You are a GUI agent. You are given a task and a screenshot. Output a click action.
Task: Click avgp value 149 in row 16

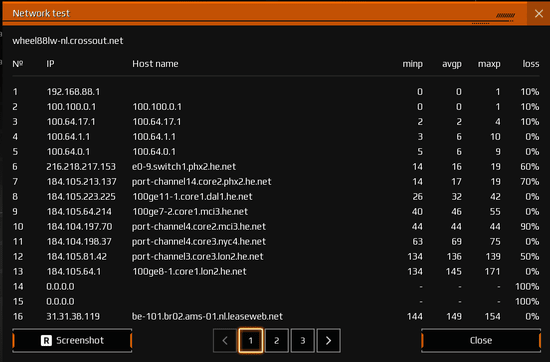[454, 317]
